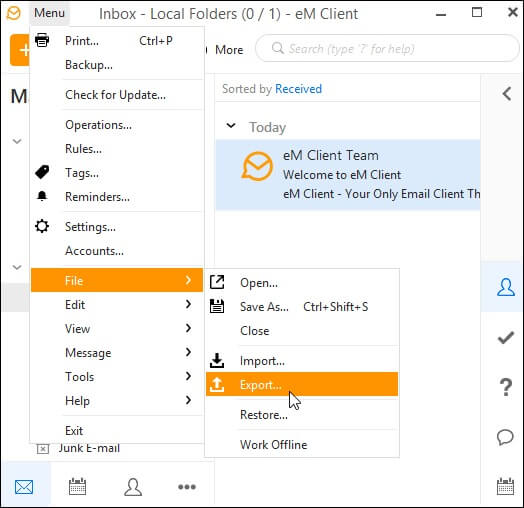Collapse the right sidebar arrow
Screen dimensions: 524x508
click(x=507, y=94)
